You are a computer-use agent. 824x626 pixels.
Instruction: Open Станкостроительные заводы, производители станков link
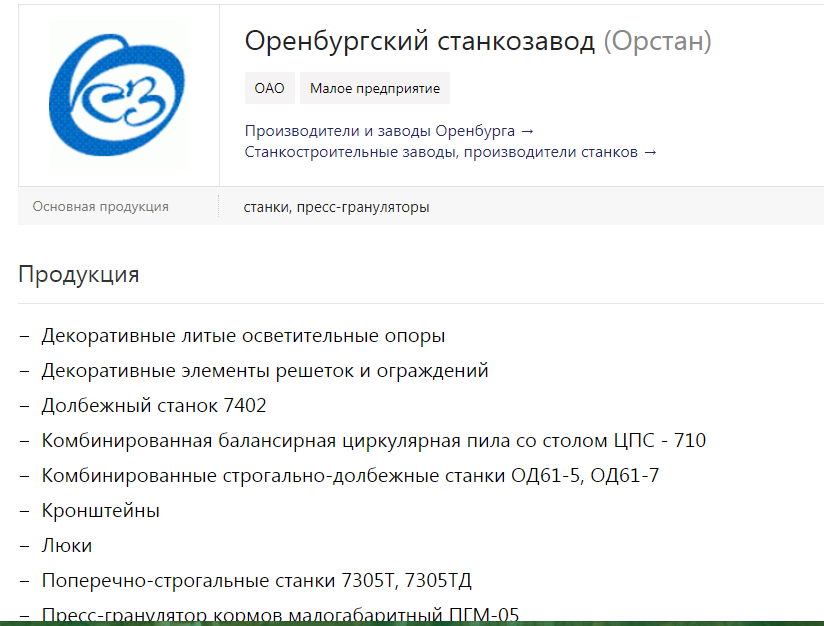pos(451,152)
